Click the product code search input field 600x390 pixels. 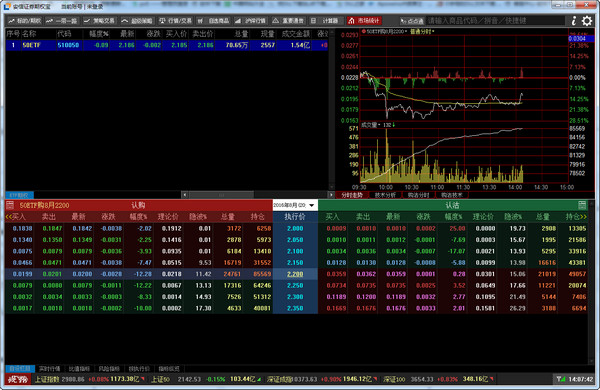pyautogui.click(x=495, y=21)
